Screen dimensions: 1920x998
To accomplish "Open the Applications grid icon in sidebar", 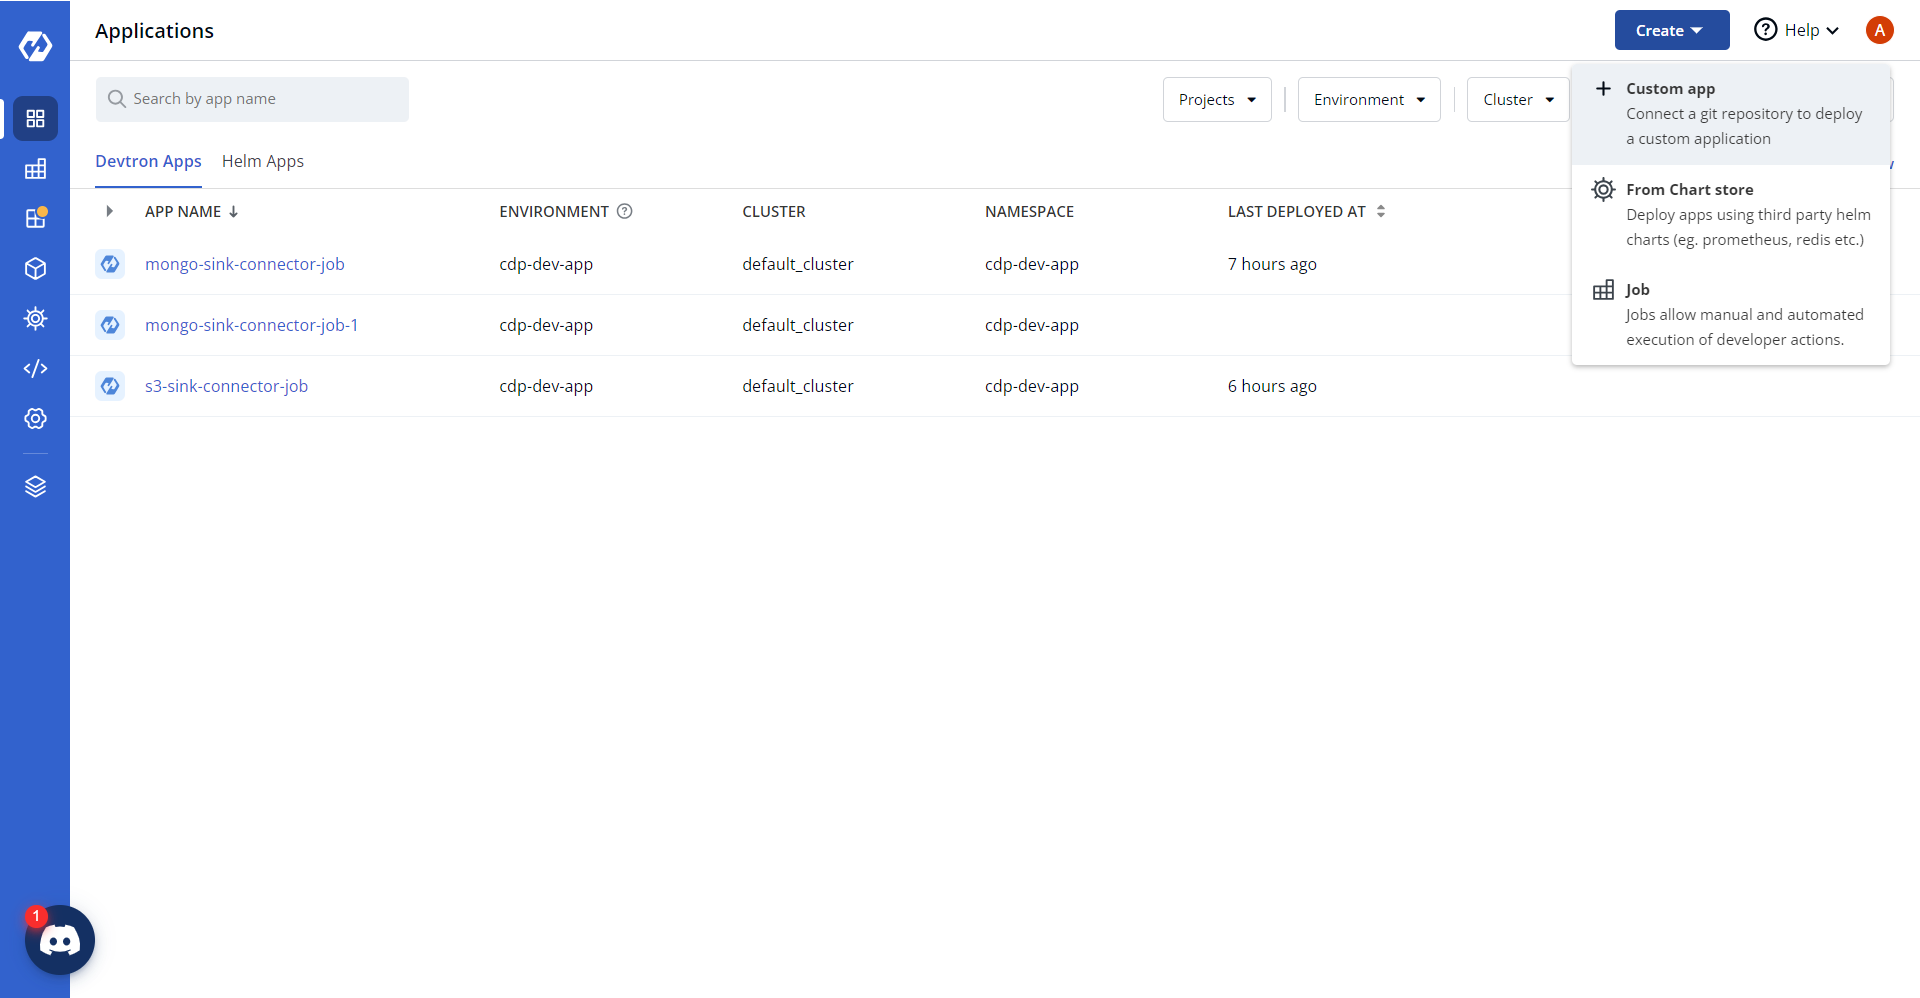I will tap(35, 119).
